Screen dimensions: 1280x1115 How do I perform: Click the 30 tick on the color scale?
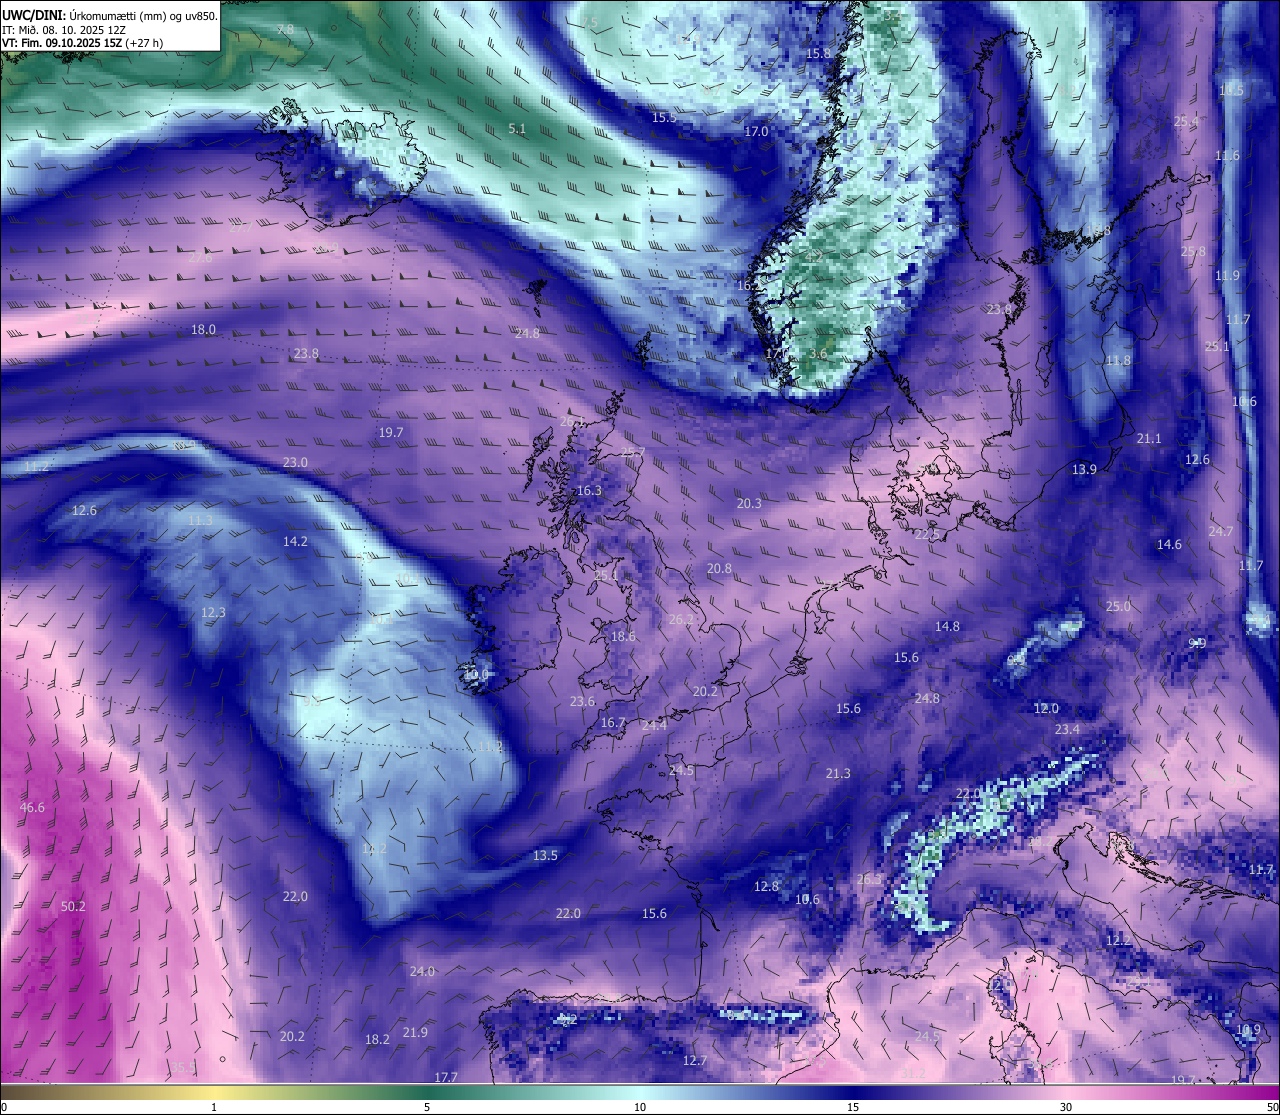pyautogui.click(x=1066, y=1107)
